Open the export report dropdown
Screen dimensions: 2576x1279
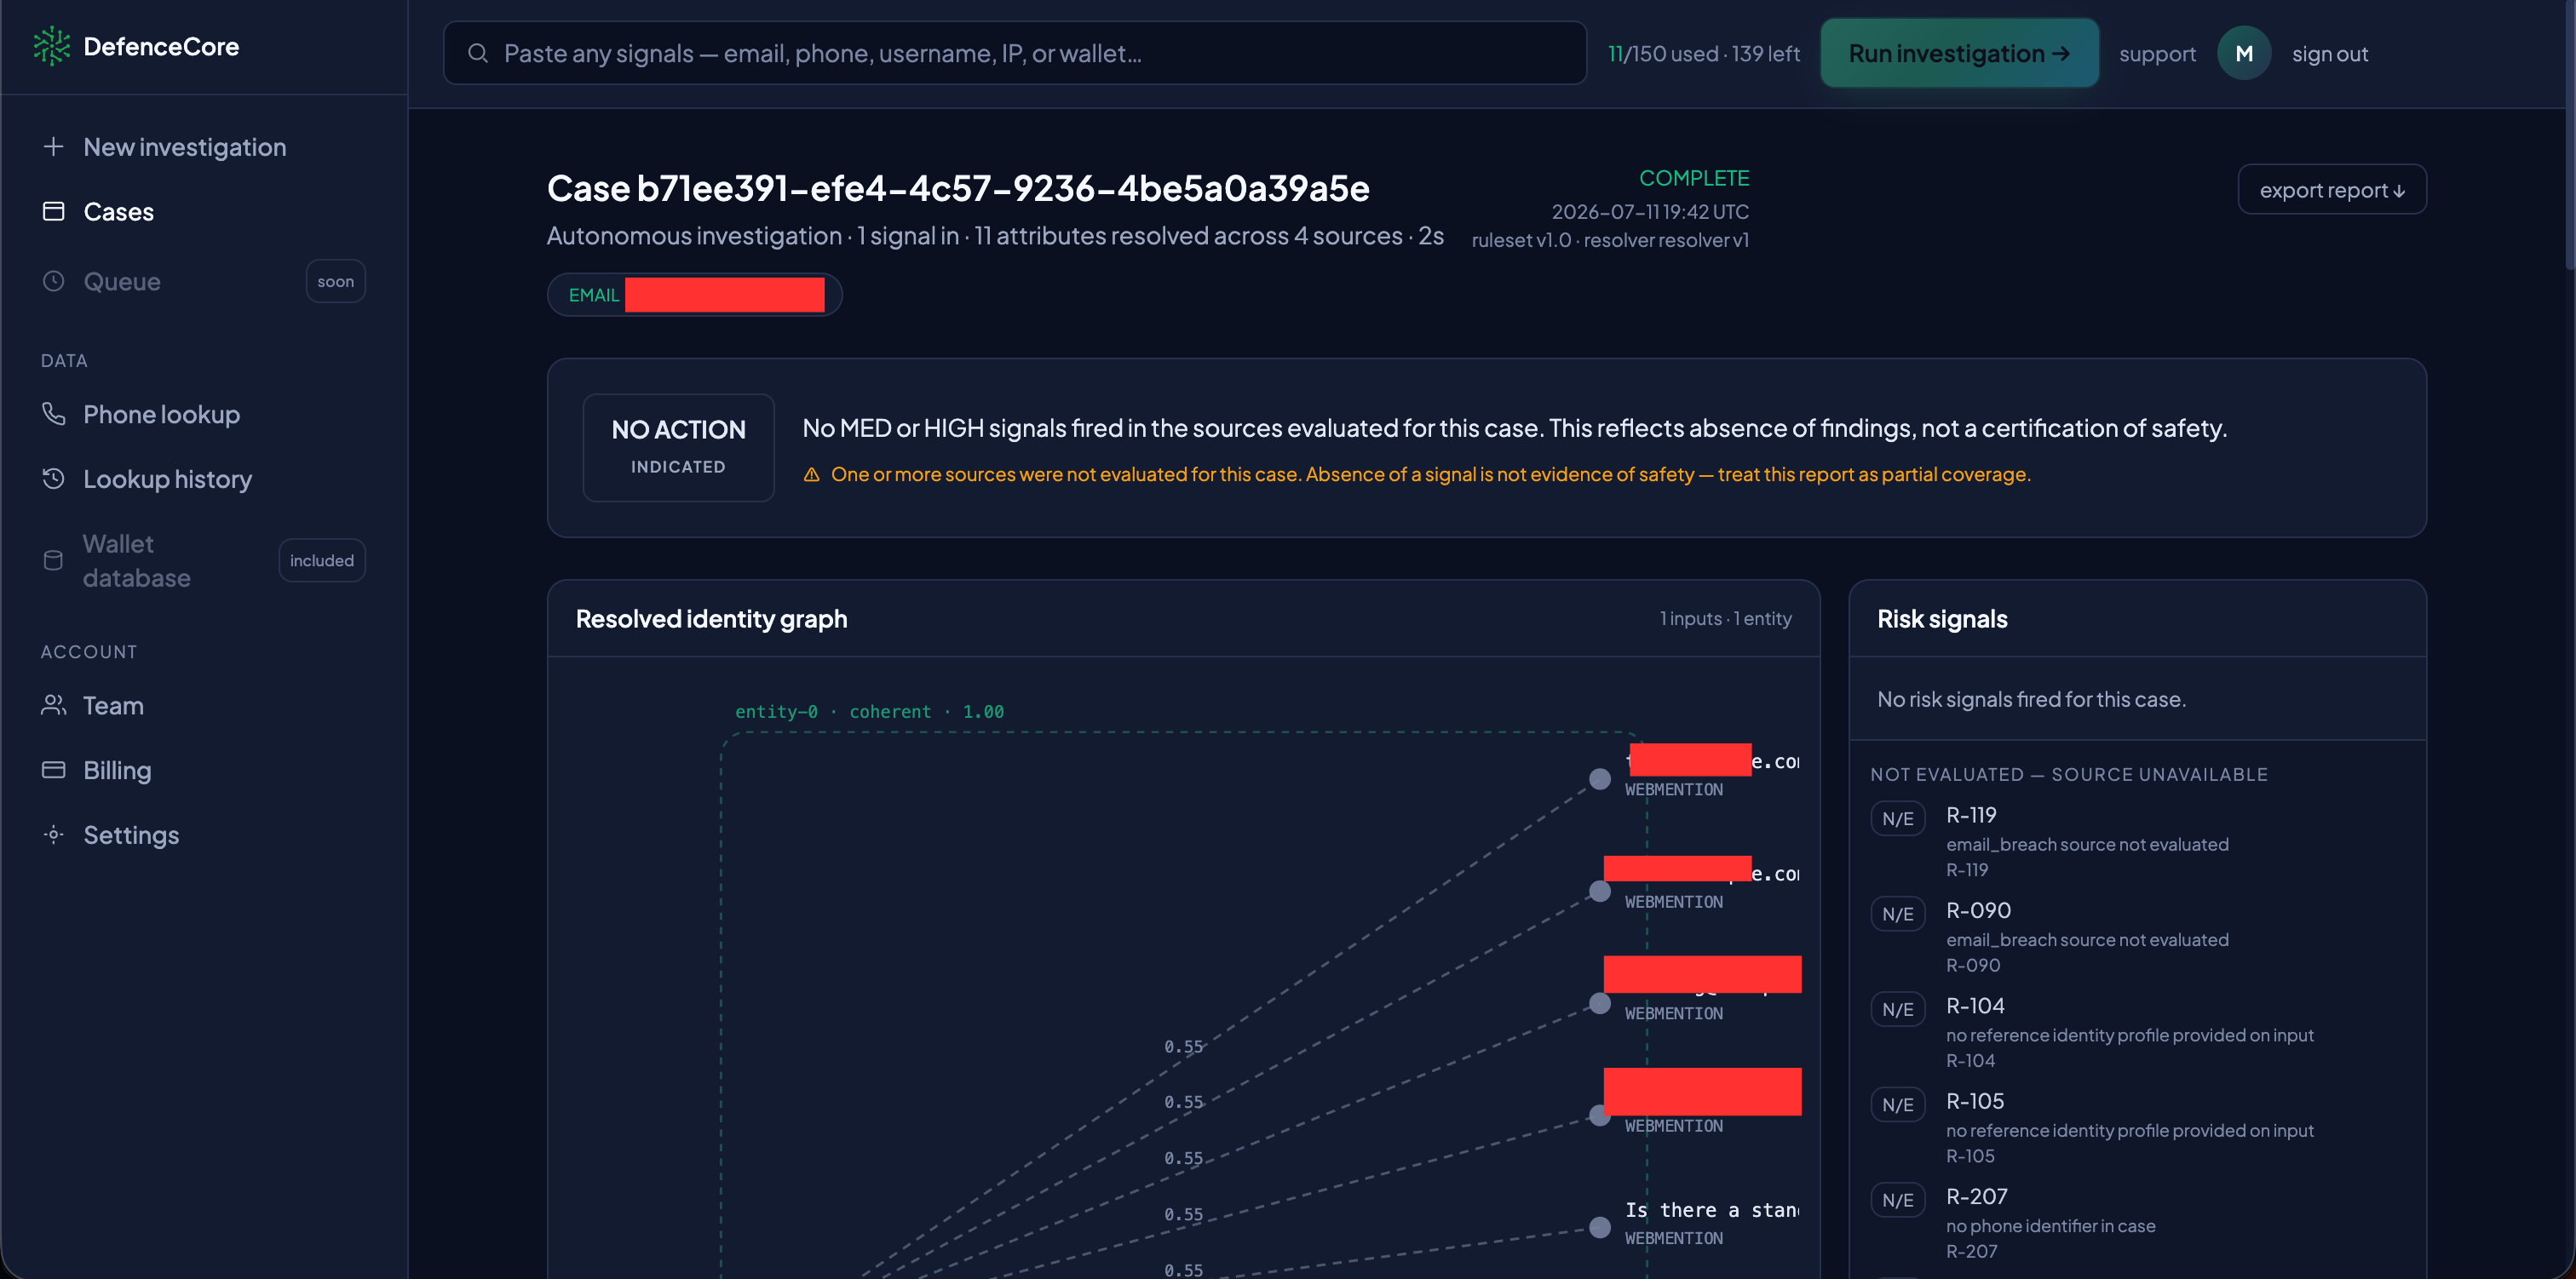pyautogui.click(x=2331, y=190)
